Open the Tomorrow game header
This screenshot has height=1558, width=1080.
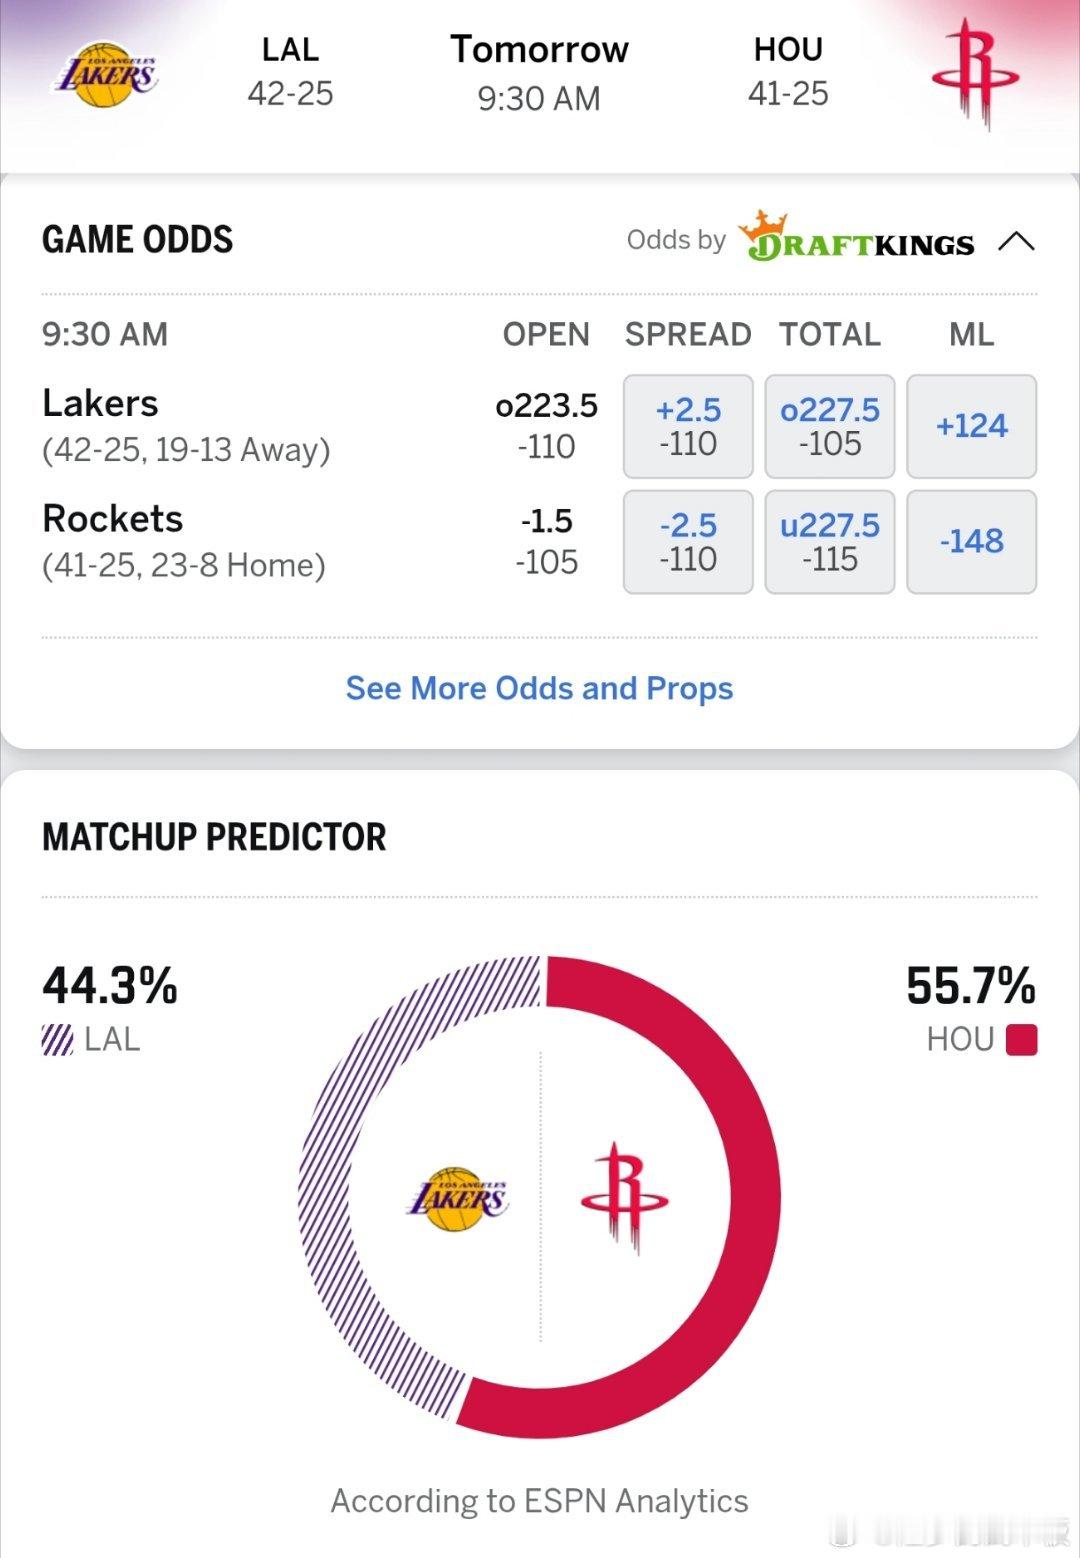[540, 70]
